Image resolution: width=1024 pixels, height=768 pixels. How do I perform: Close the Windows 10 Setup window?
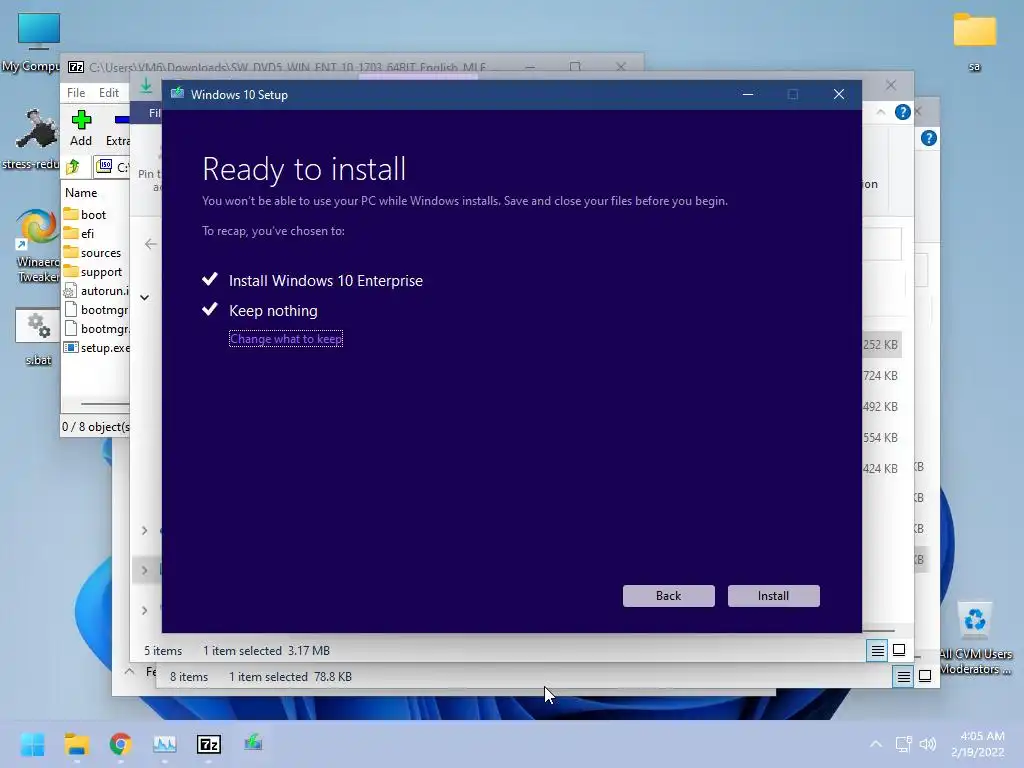click(x=839, y=95)
